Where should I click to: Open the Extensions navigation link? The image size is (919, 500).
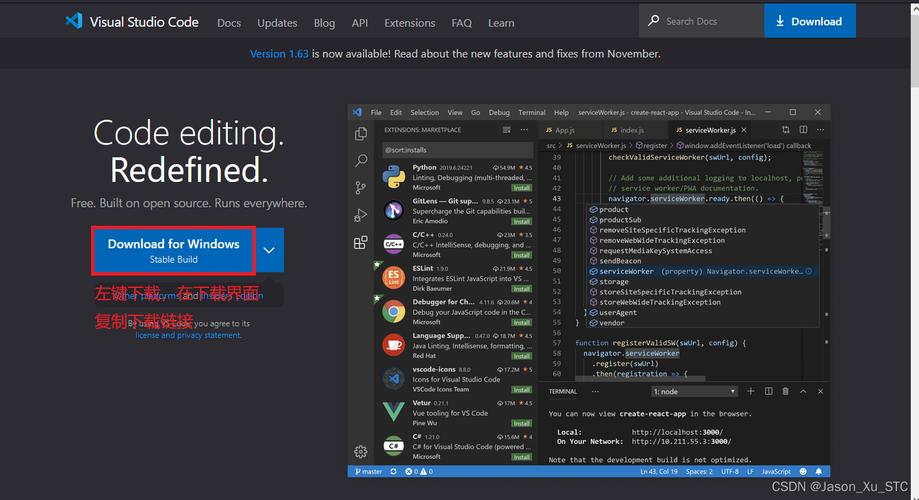point(409,23)
